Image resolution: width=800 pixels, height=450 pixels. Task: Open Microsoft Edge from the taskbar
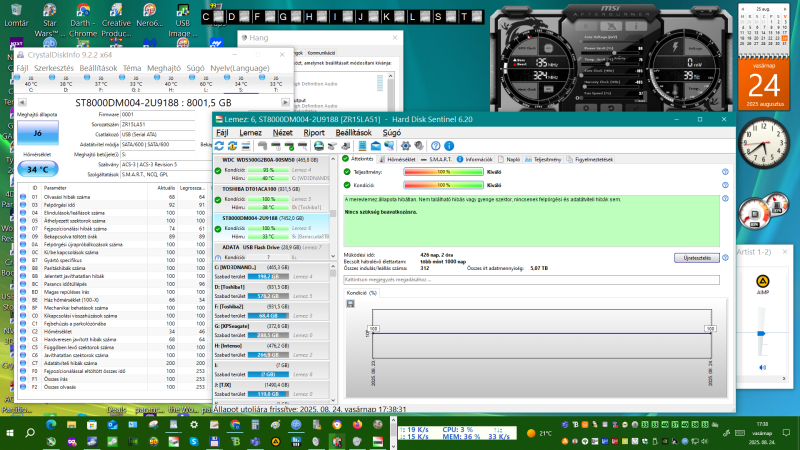(51, 424)
